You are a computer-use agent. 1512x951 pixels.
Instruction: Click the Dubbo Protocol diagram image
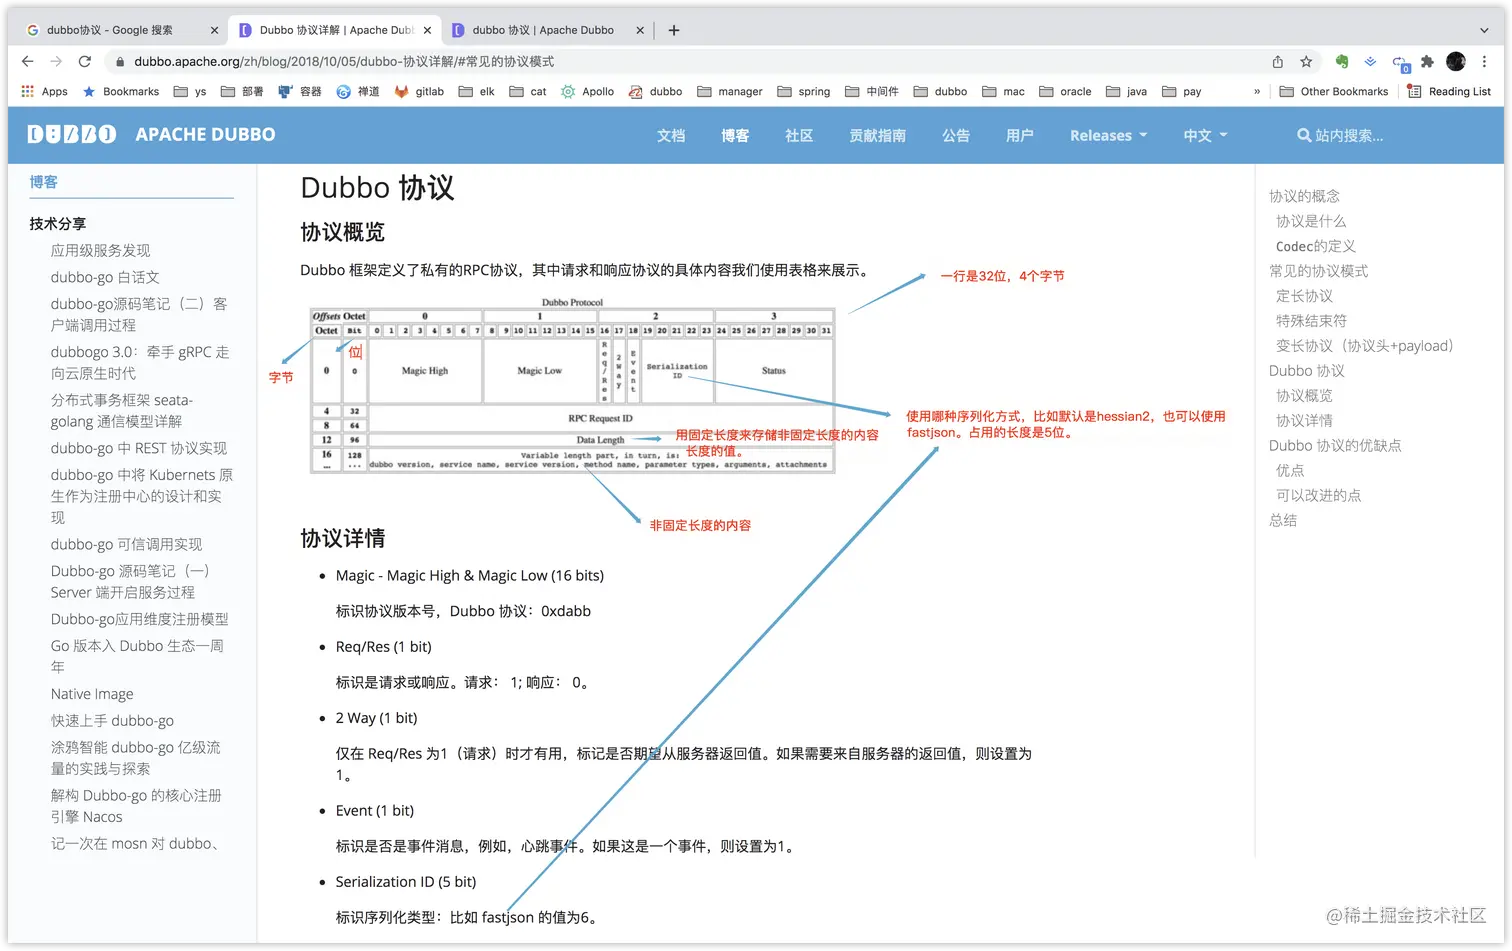(572, 385)
